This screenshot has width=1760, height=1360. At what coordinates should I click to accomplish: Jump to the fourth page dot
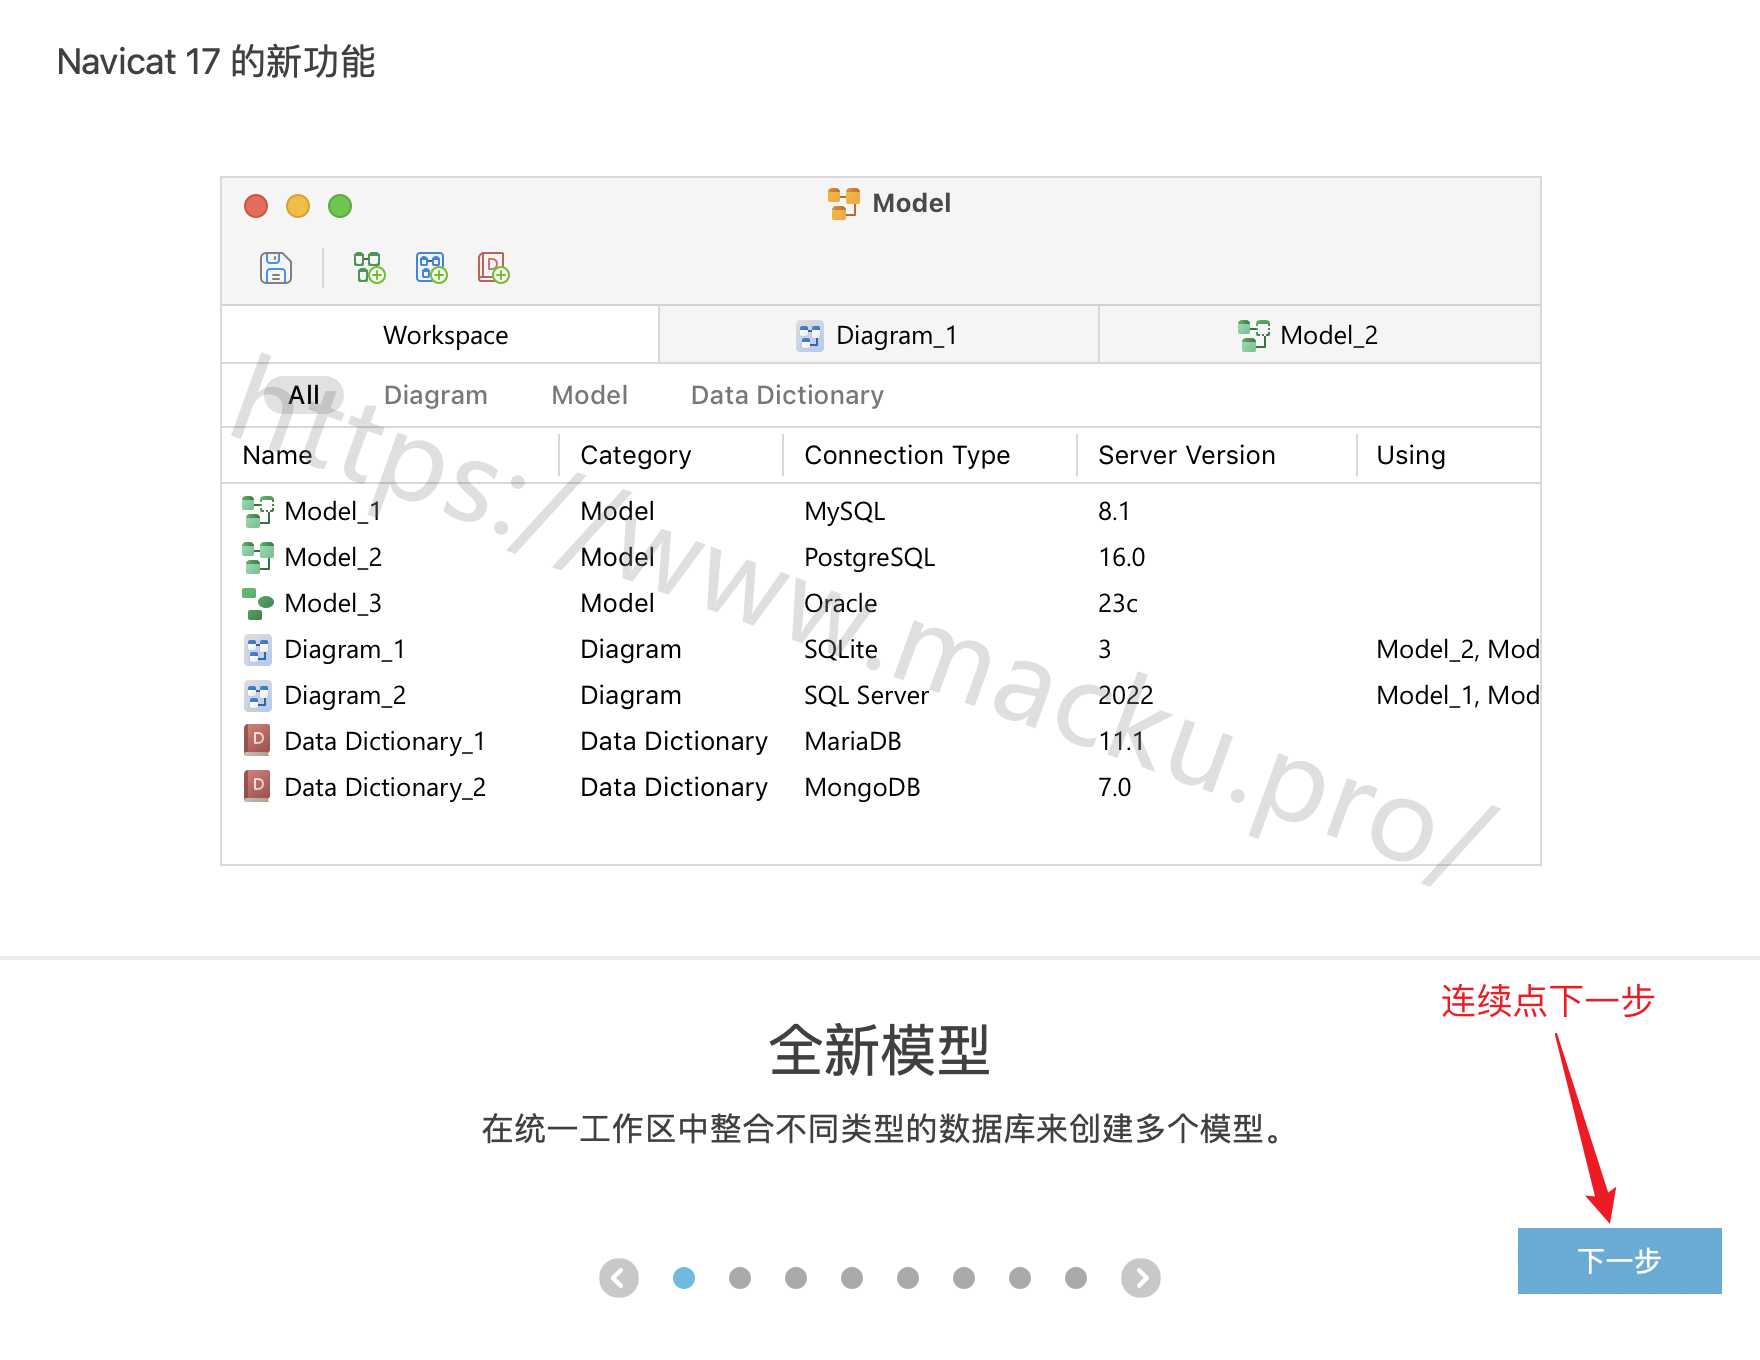click(852, 1278)
